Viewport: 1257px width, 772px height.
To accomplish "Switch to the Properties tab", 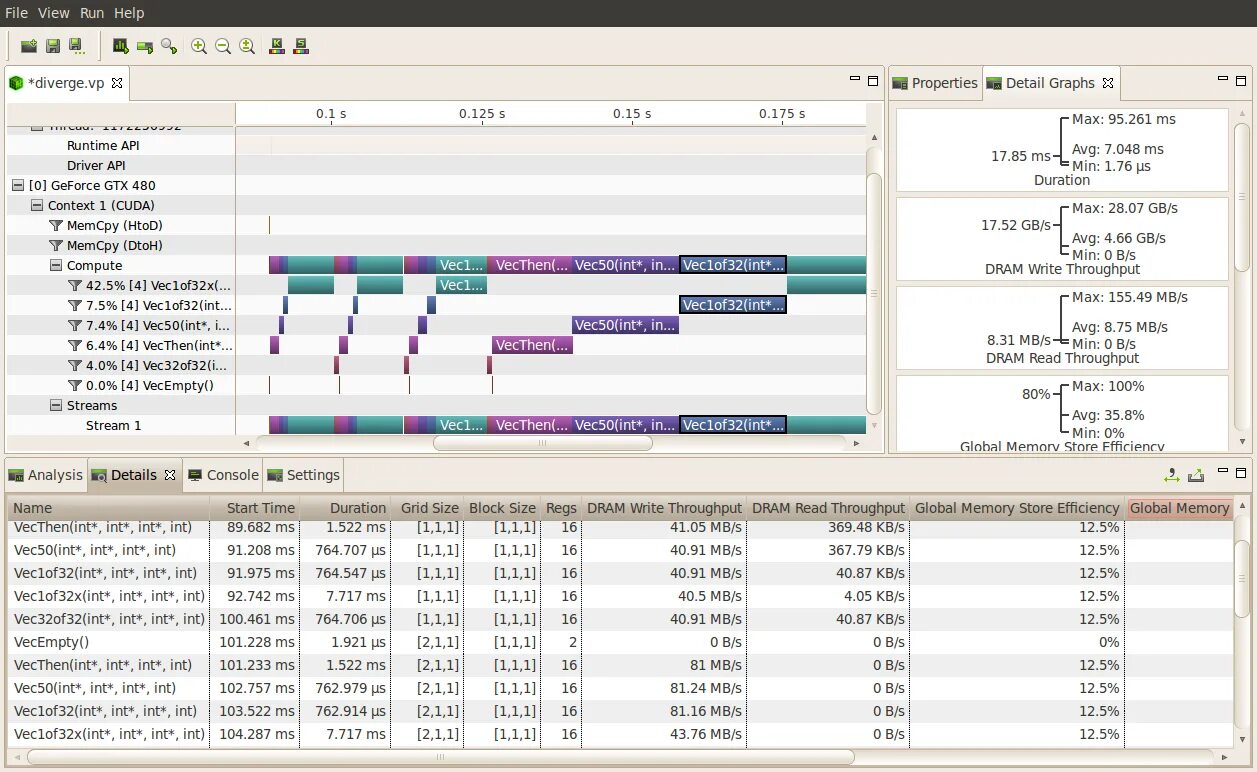I will point(935,83).
